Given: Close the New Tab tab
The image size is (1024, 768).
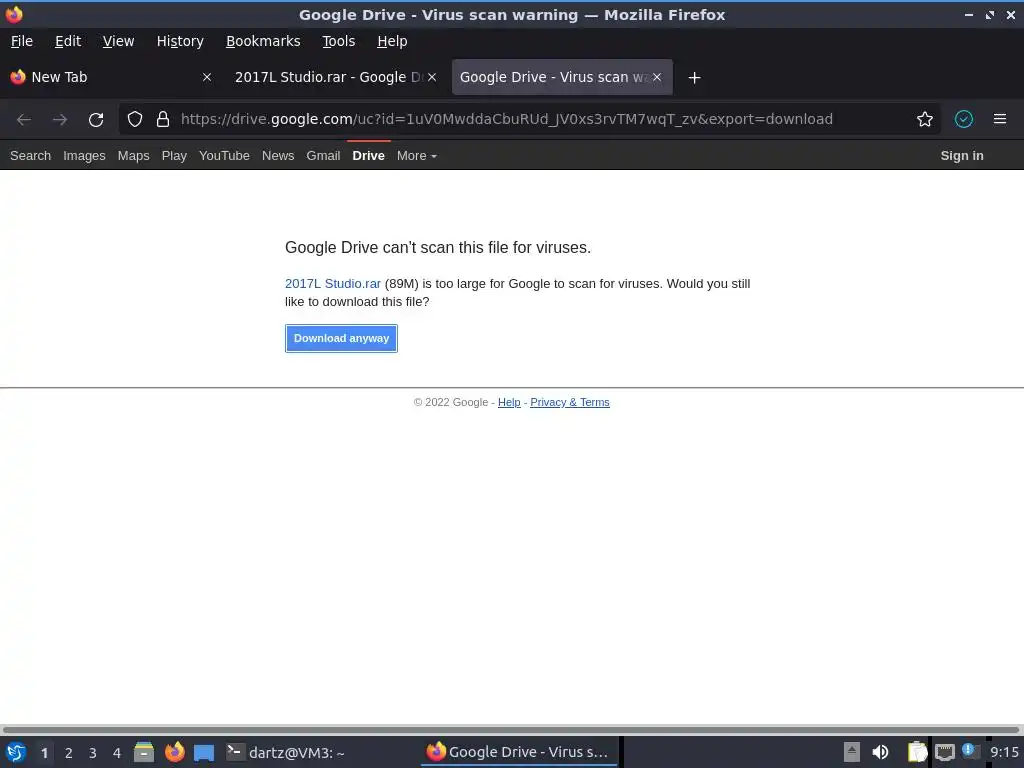Looking at the screenshot, I should point(206,77).
